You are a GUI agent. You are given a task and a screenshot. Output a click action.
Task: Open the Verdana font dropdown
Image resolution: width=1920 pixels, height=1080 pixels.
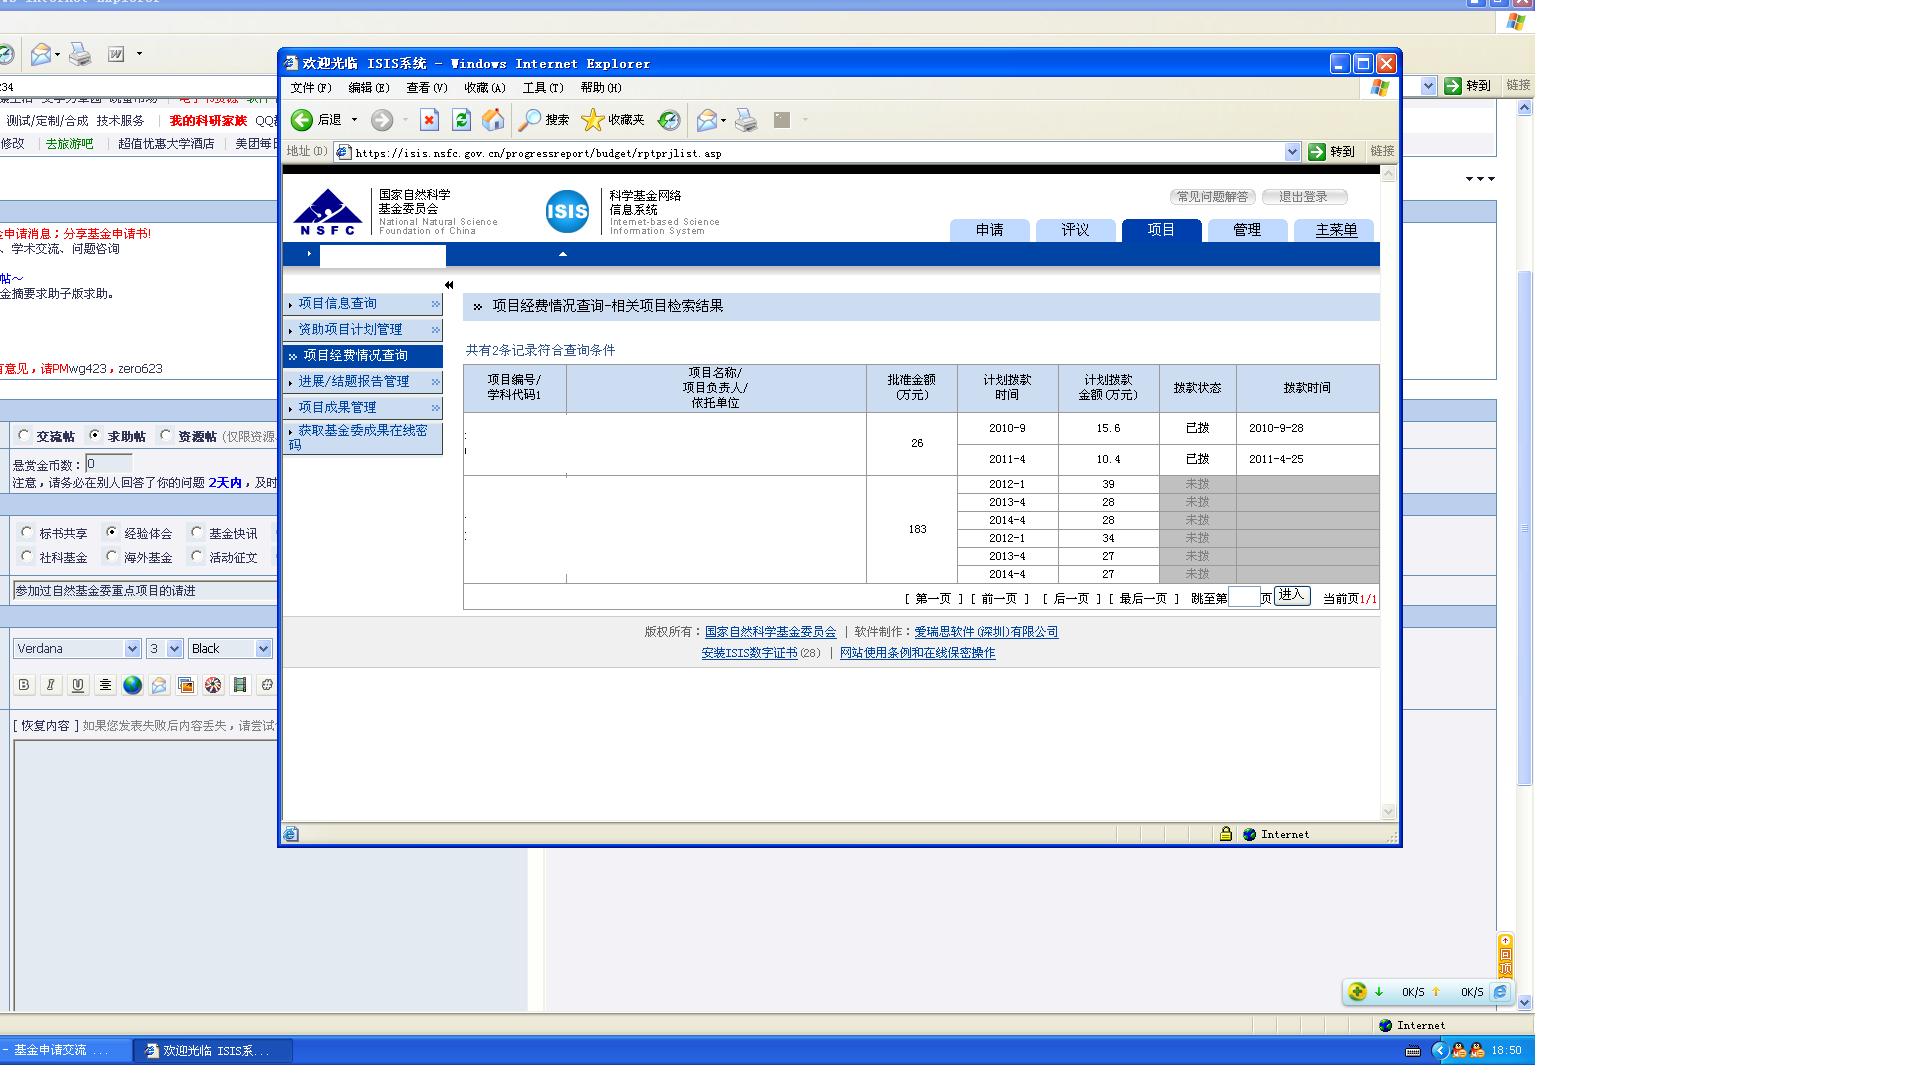[x=132, y=649]
